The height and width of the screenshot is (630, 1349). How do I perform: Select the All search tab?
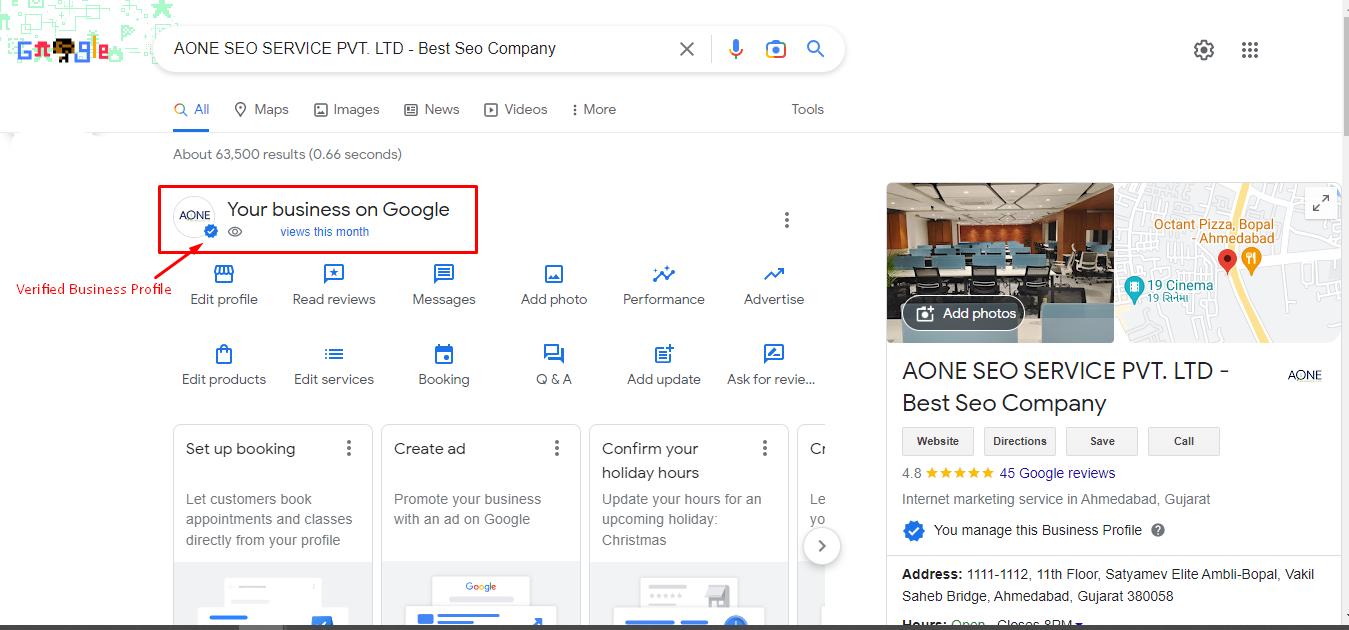(x=191, y=110)
